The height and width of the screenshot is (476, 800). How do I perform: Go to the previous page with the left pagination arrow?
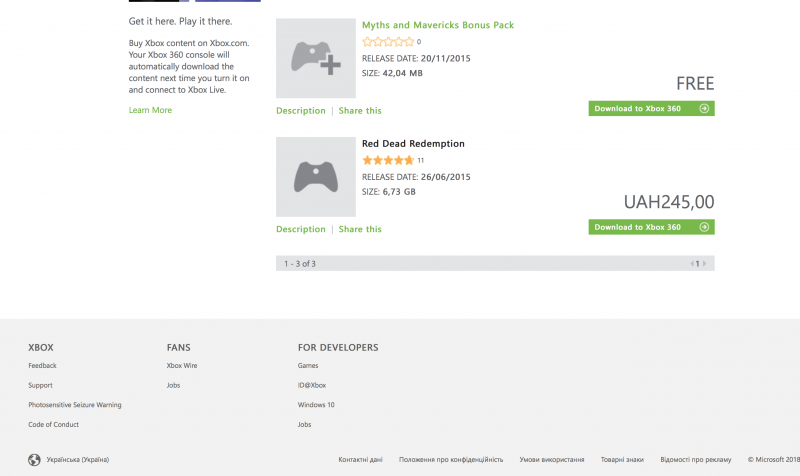pos(692,264)
